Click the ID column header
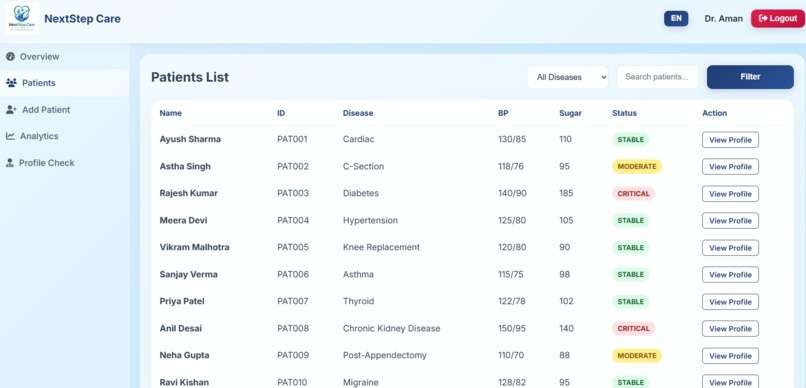This screenshot has width=806, height=388. pos(281,113)
